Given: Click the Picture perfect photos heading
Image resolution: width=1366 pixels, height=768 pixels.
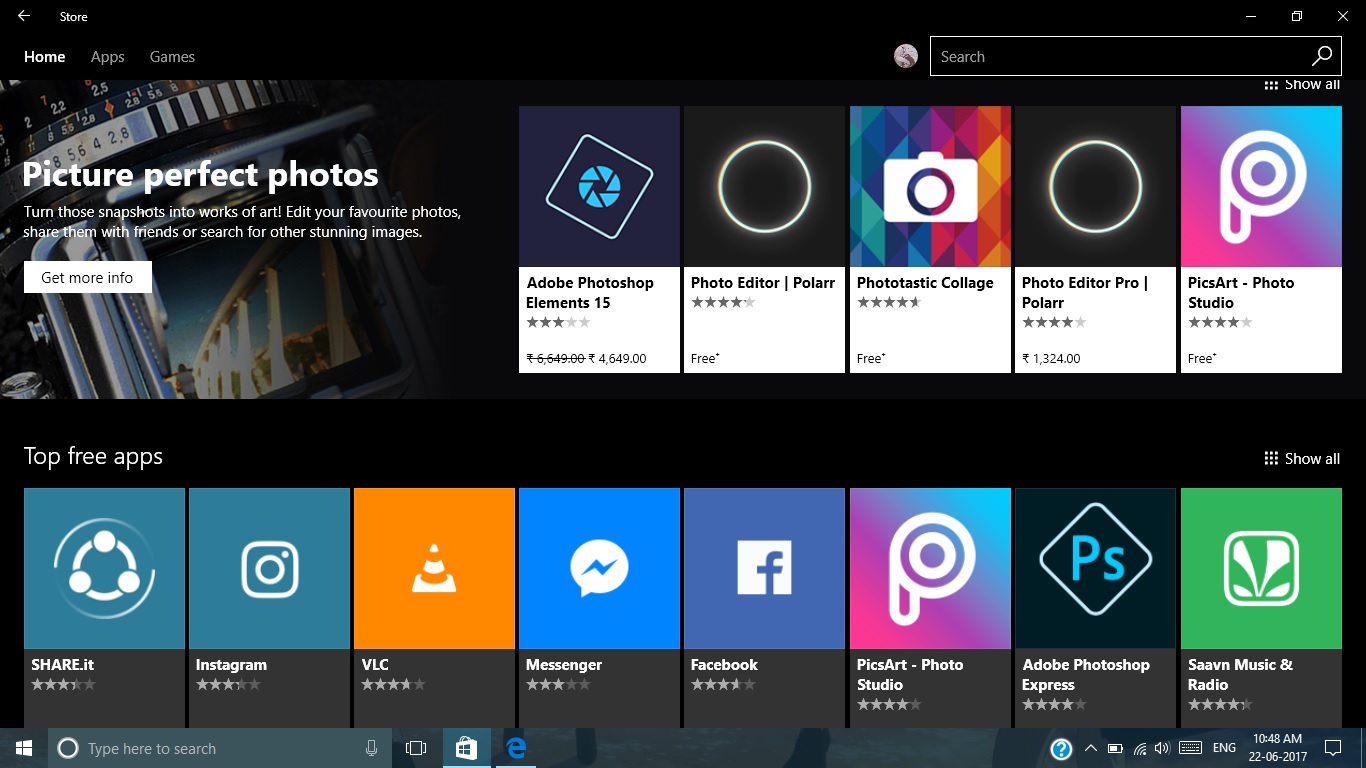Looking at the screenshot, I should (x=200, y=175).
